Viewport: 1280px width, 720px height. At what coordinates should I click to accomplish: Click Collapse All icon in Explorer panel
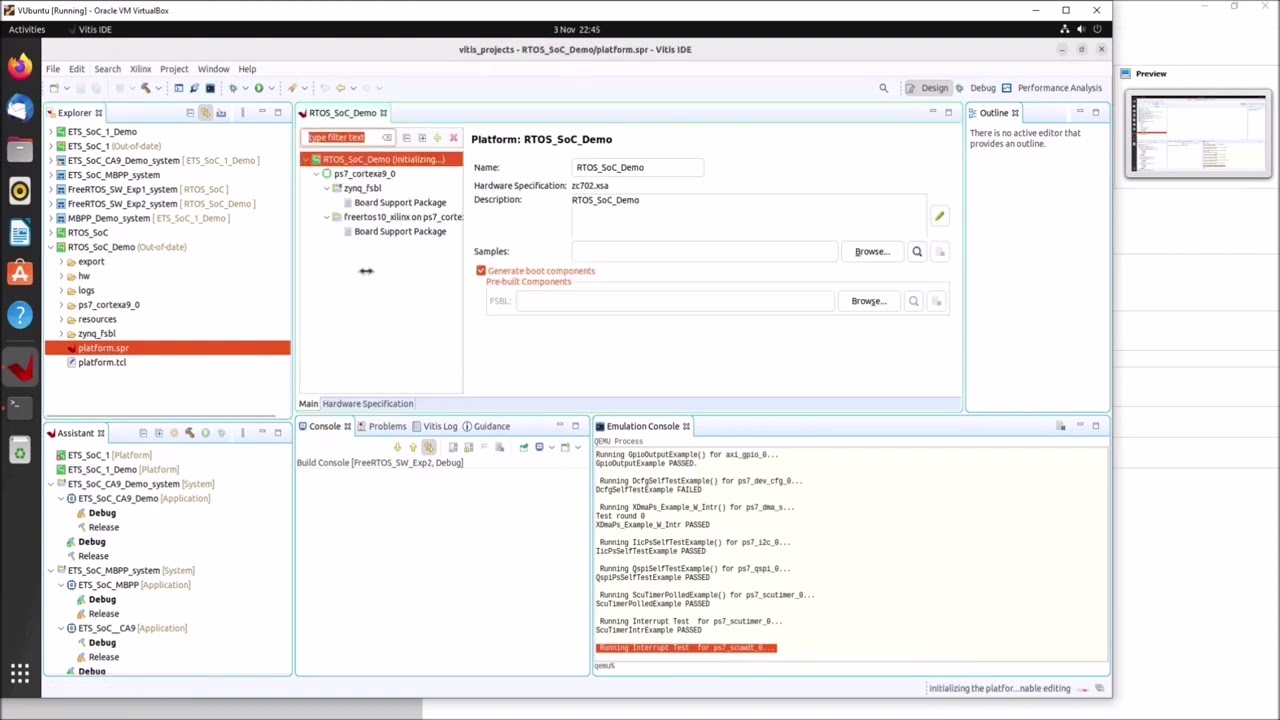pos(190,113)
